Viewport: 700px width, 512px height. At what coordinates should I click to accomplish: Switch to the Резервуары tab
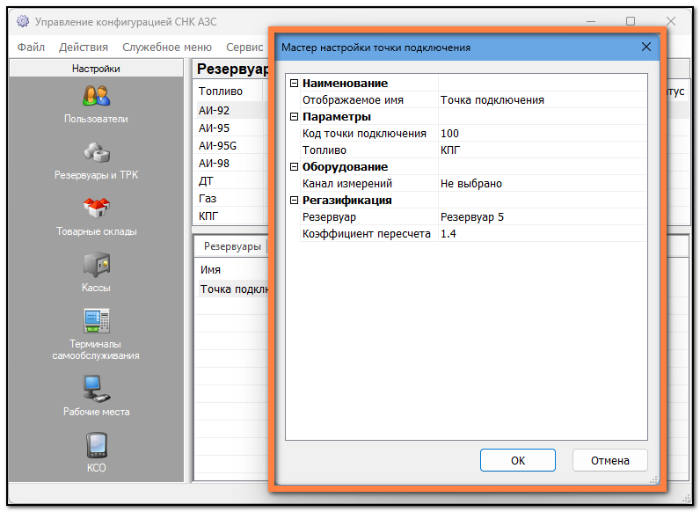(232, 246)
